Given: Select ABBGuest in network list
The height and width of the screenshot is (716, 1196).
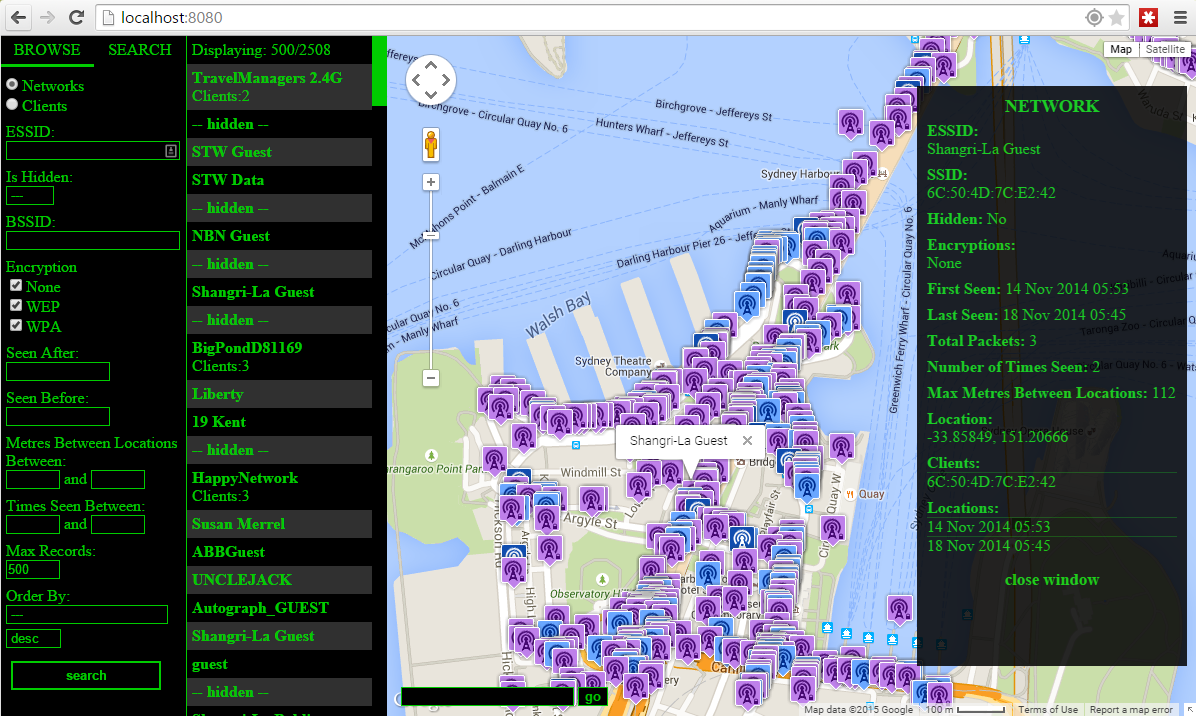Looking at the screenshot, I should click(279, 552).
